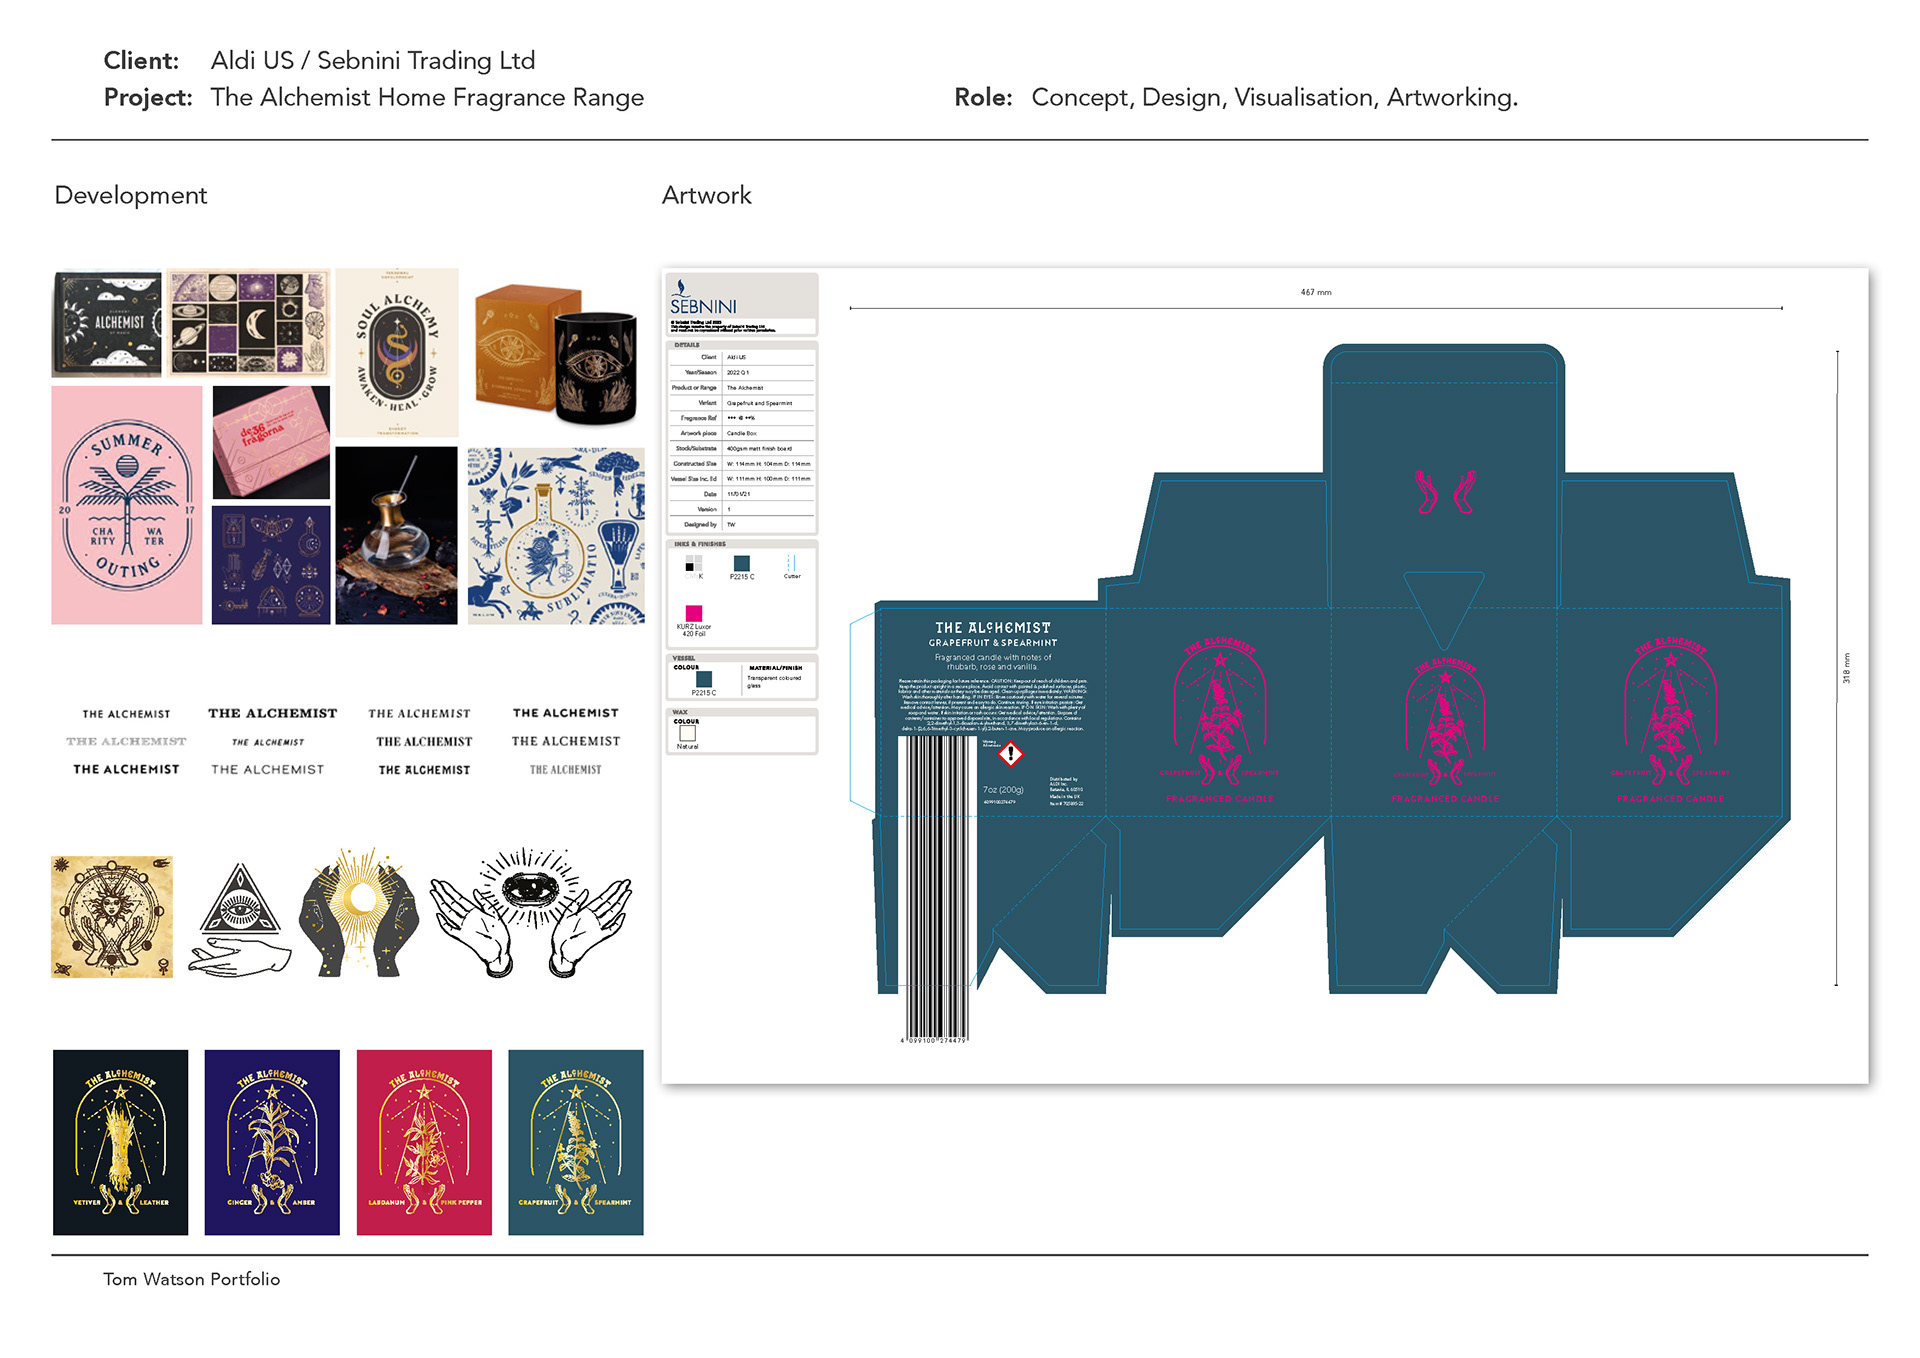Image resolution: width=1920 pixels, height=1358 pixels.
Task: Open the Labdanum & Pink Pepper thumbnail
Action: pos(424,1142)
